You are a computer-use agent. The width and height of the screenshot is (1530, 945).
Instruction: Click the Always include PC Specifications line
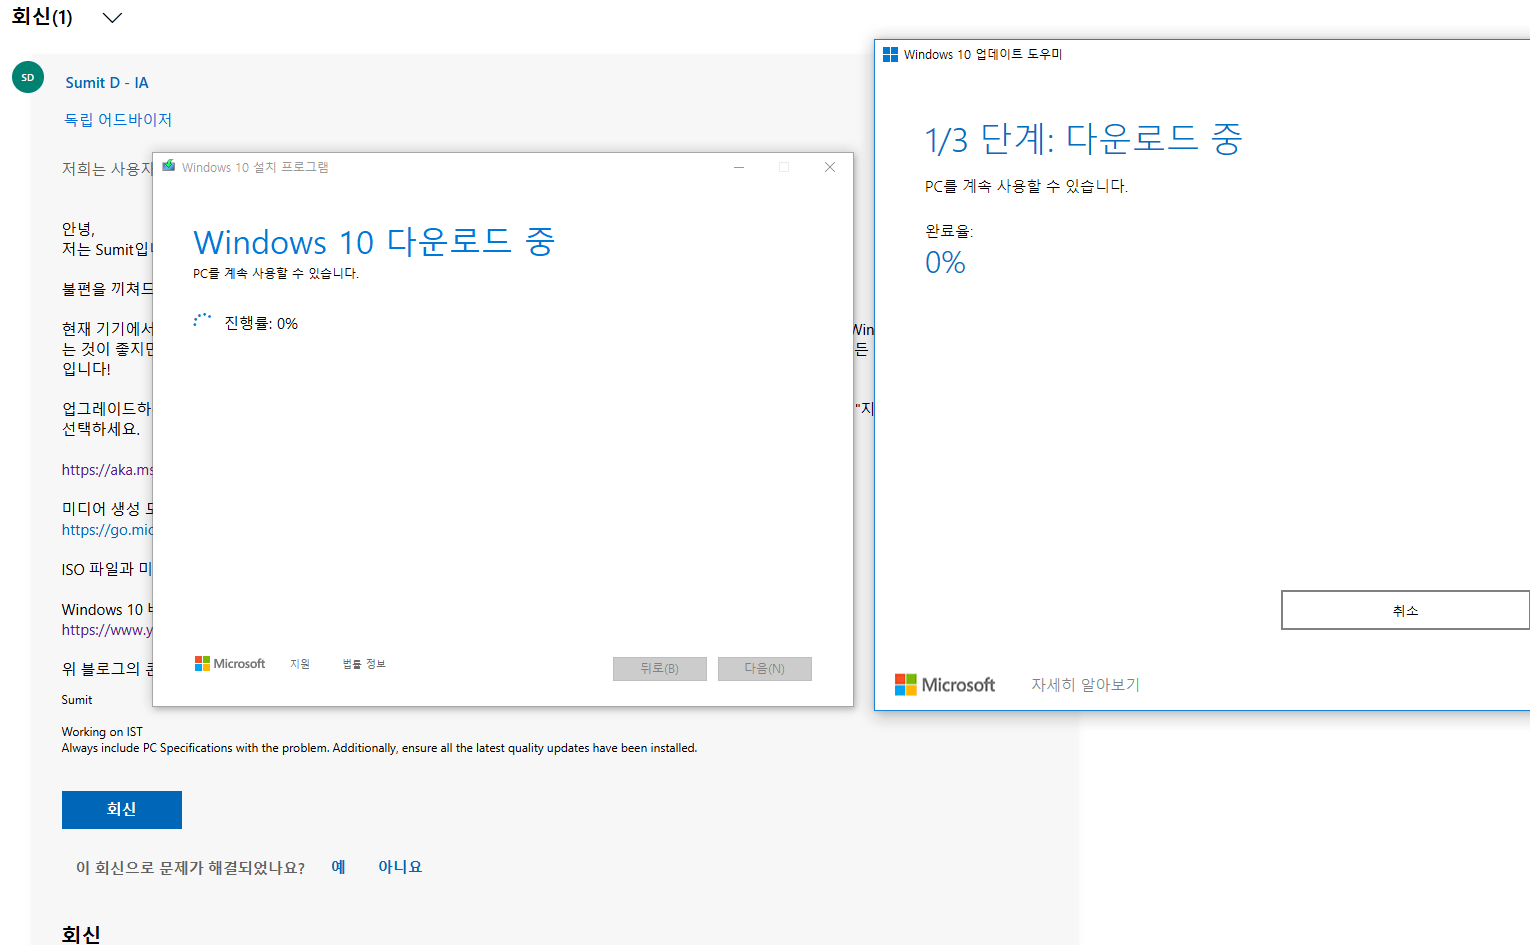tap(379, 748)
